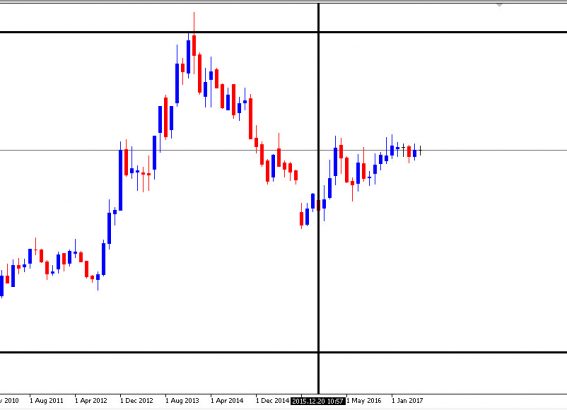Click the lowest red candle after the gap
The image size is (567, 410).
pyautogui.click(x=302, y=218)
